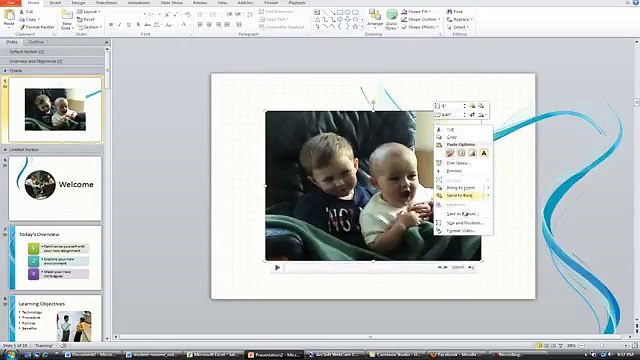640x360 pixels.
Task: Open the Replace dropdown
Action: [460, 19]
